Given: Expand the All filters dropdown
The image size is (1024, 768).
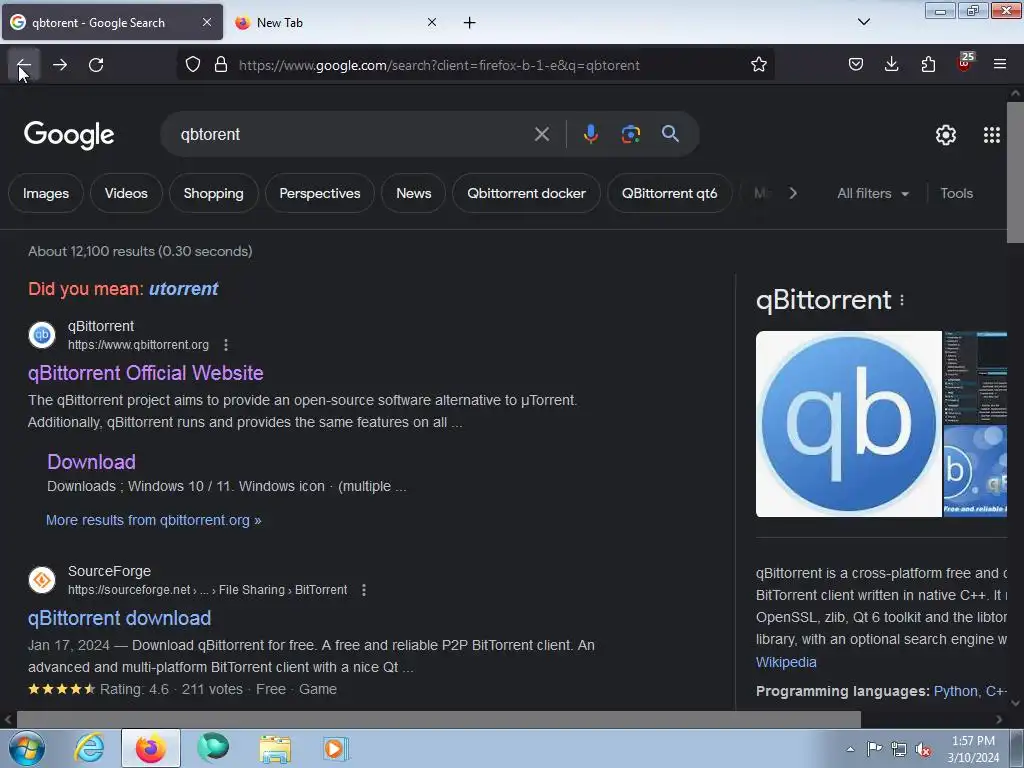Looking at the screenshot, I should [872, 193].
